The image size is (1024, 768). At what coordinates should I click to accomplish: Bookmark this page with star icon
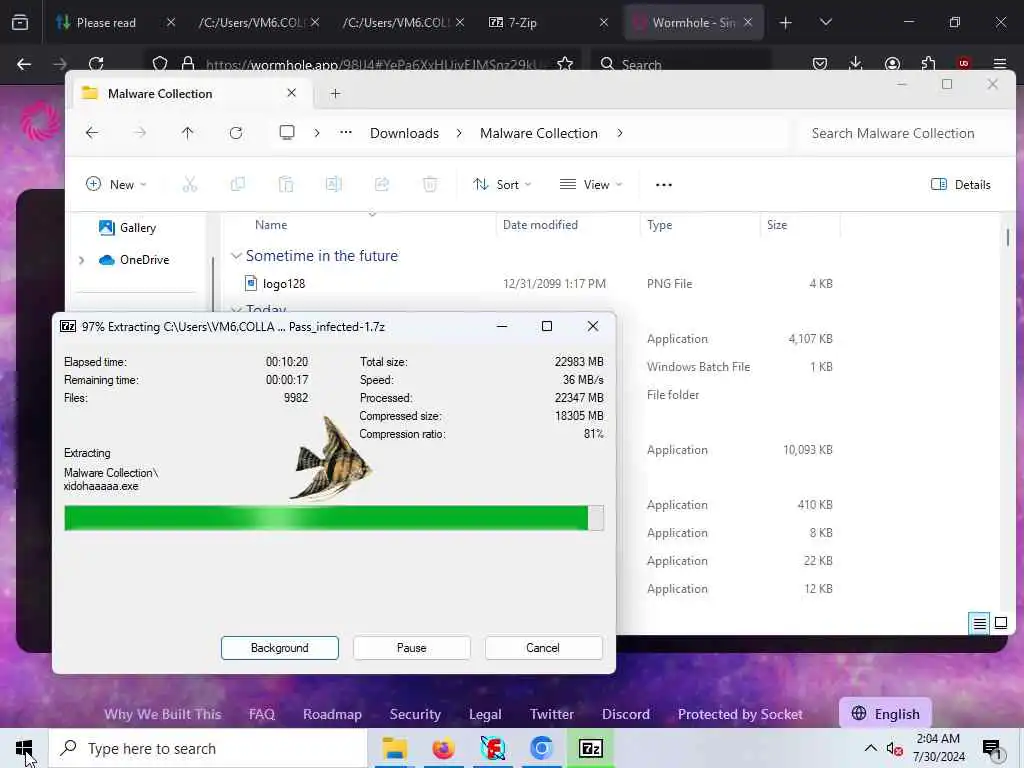click(x=565, y=64)
